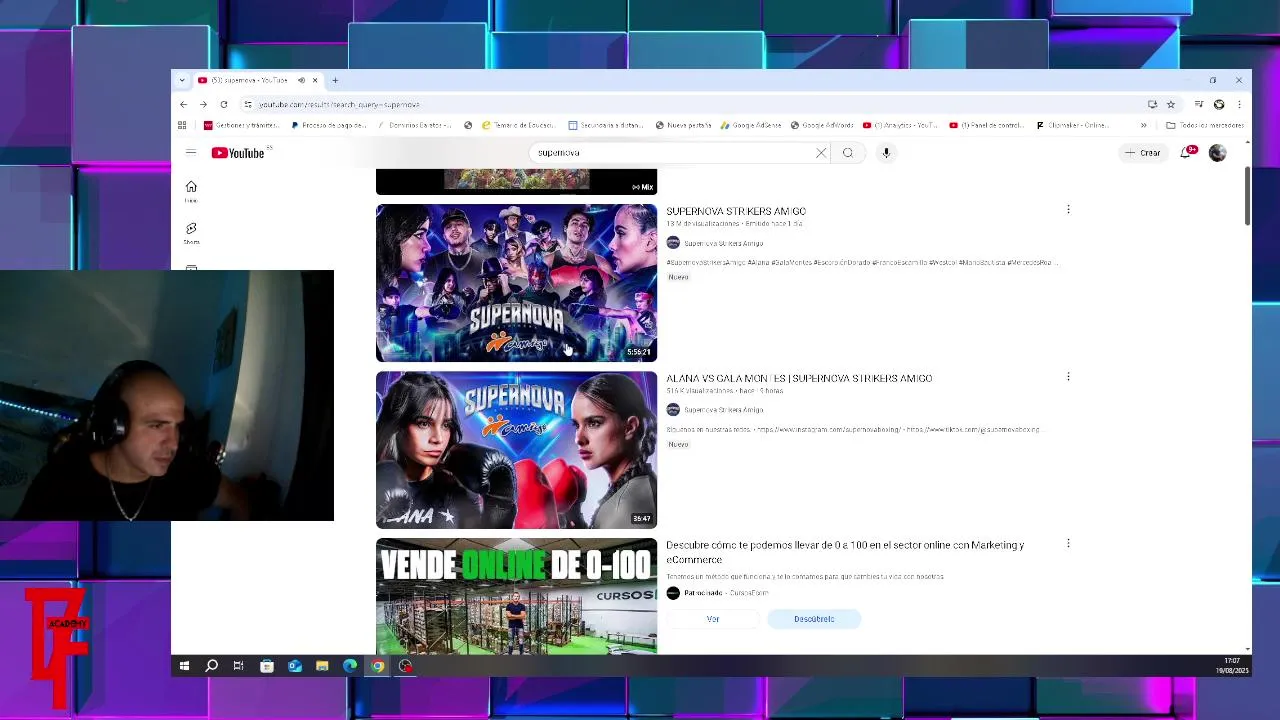Open options for SUPERNOVA STRIKERS AMIGO video

tap(1068, 210)
